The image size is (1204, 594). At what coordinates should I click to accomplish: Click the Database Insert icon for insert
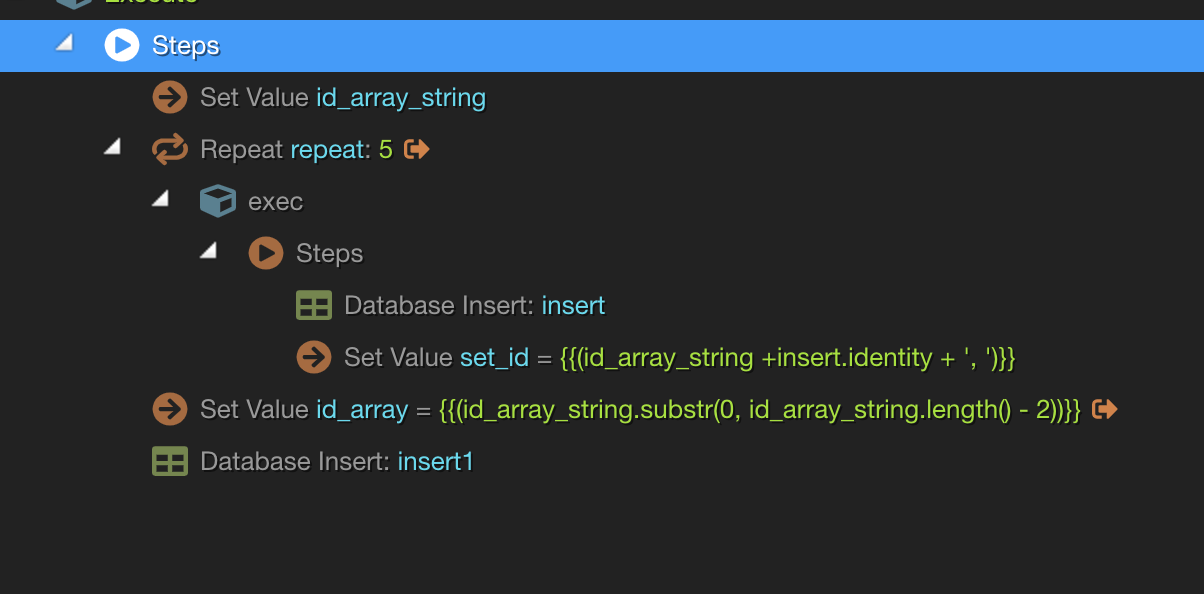point(313,305)
